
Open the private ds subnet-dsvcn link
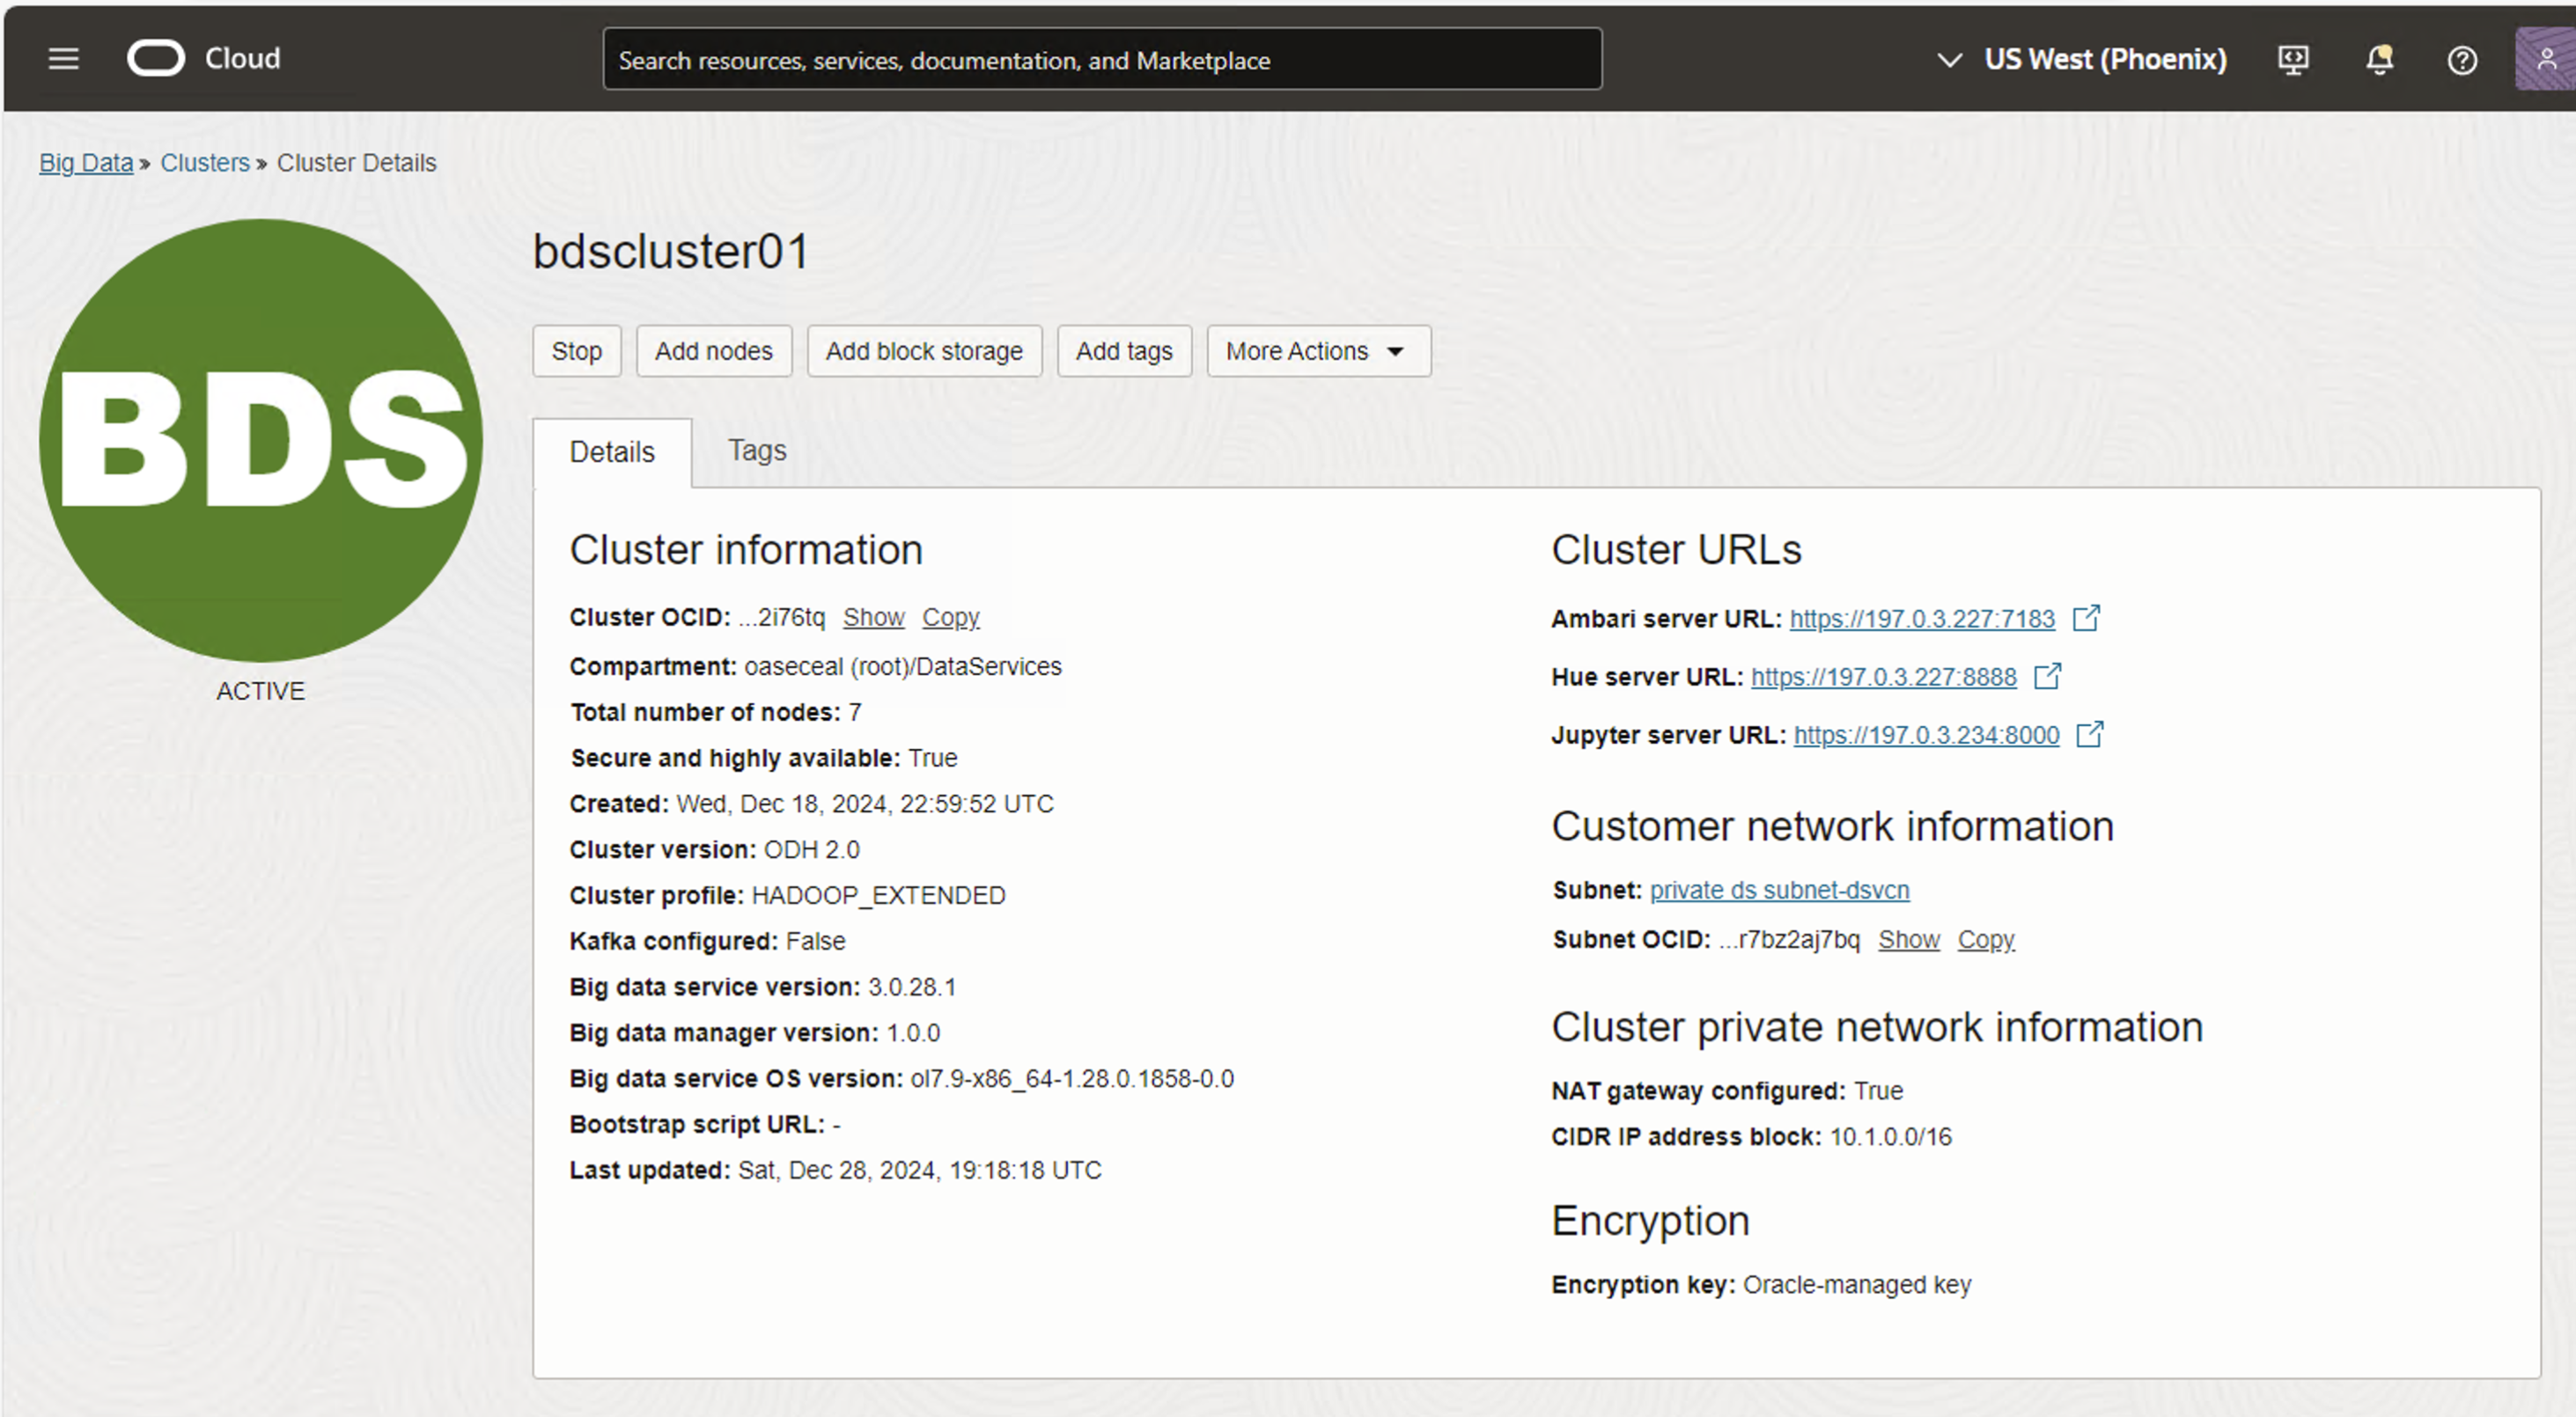coord(1779,890)
